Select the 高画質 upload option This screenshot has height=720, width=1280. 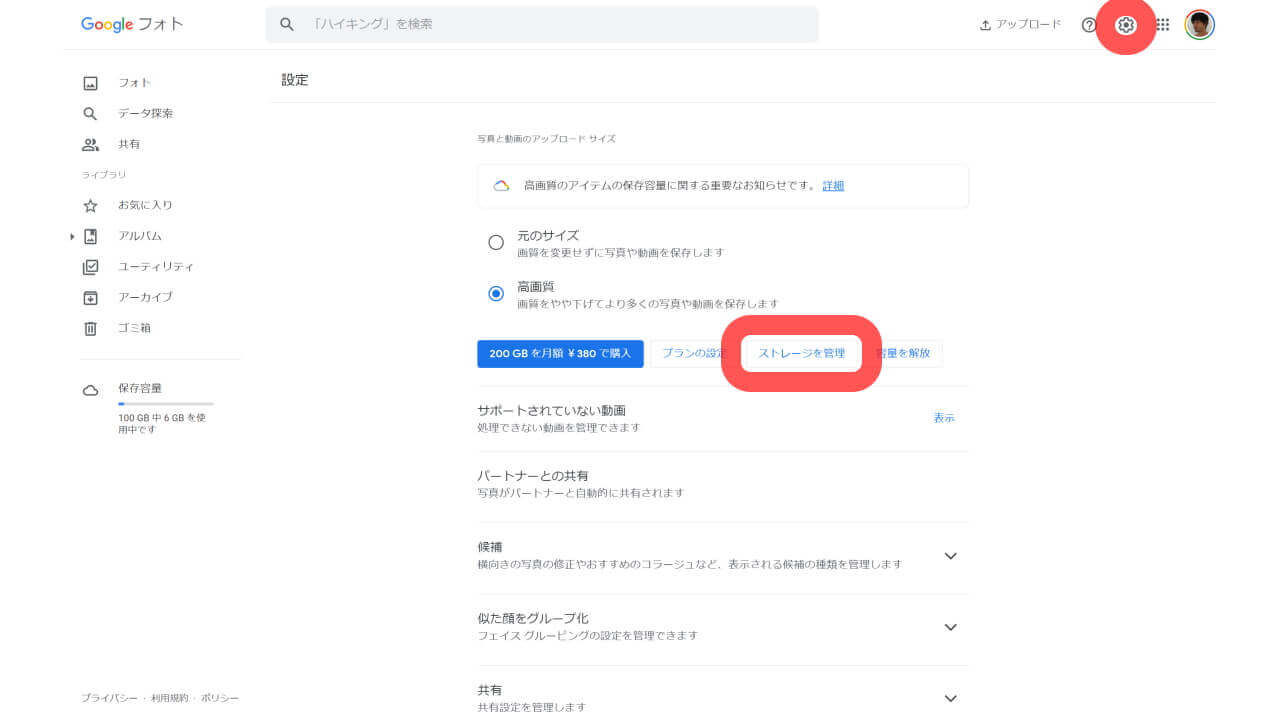point(496,293)
